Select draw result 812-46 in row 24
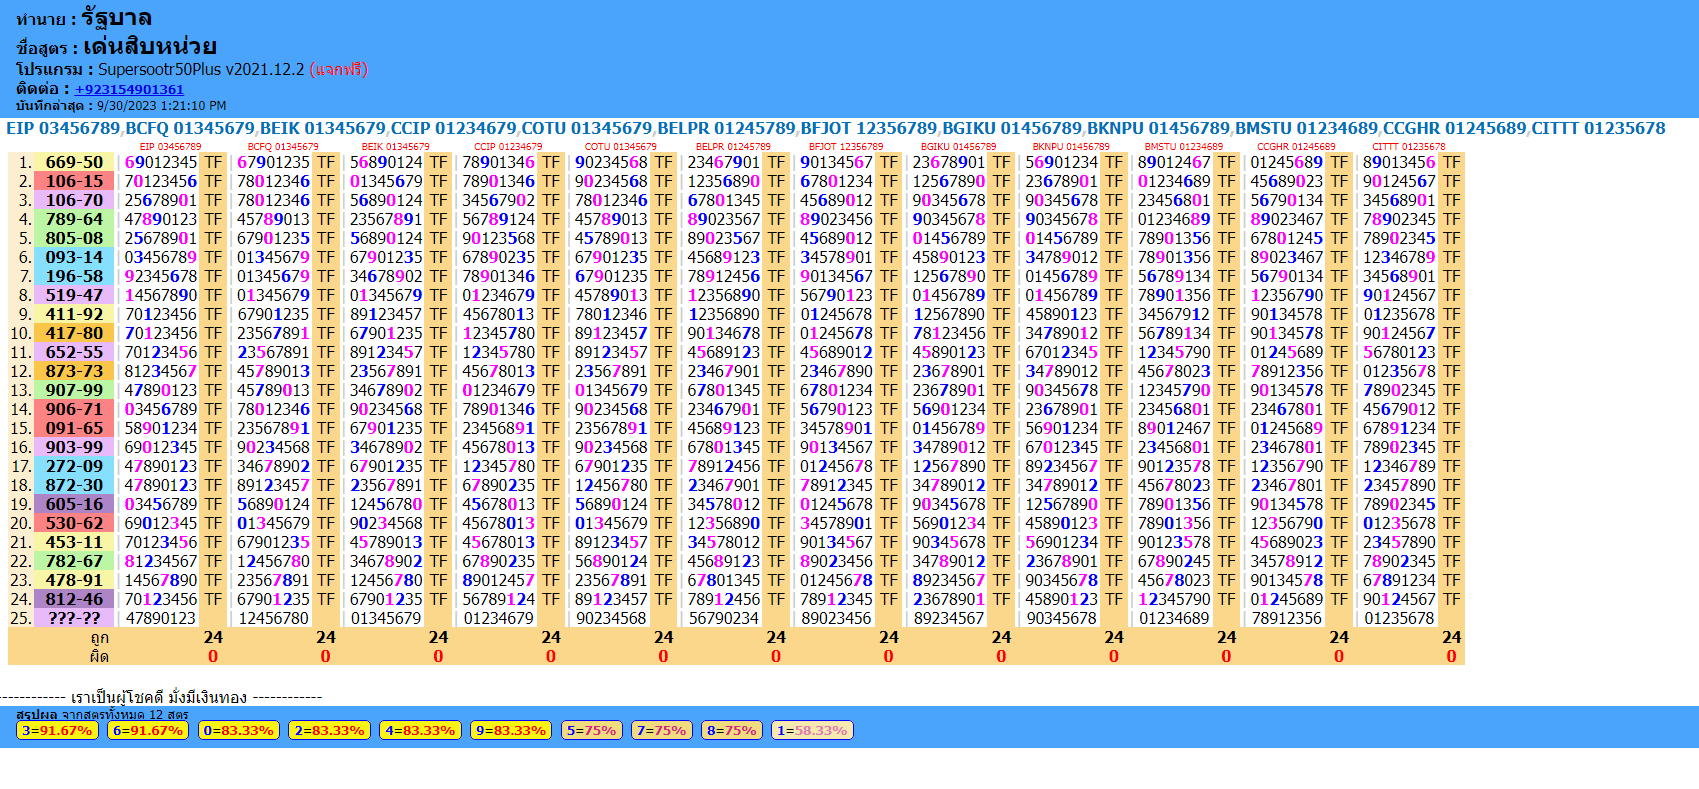 tap(74, 599)
